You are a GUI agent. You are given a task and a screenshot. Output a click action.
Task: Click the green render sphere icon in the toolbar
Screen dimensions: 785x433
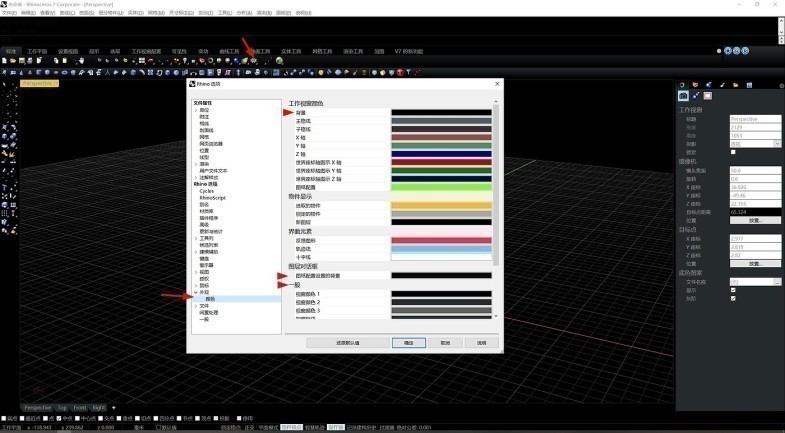279,60
